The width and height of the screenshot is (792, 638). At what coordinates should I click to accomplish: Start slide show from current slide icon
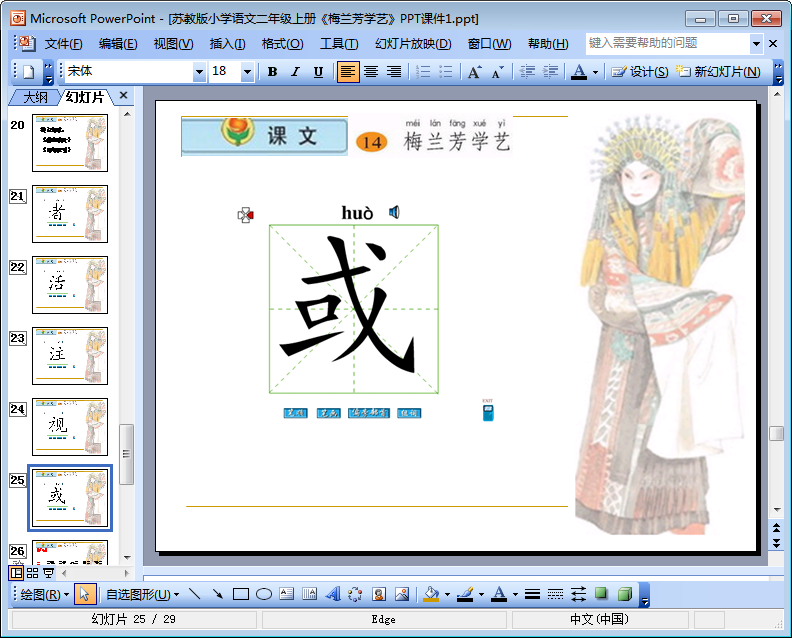pos(48,573)
